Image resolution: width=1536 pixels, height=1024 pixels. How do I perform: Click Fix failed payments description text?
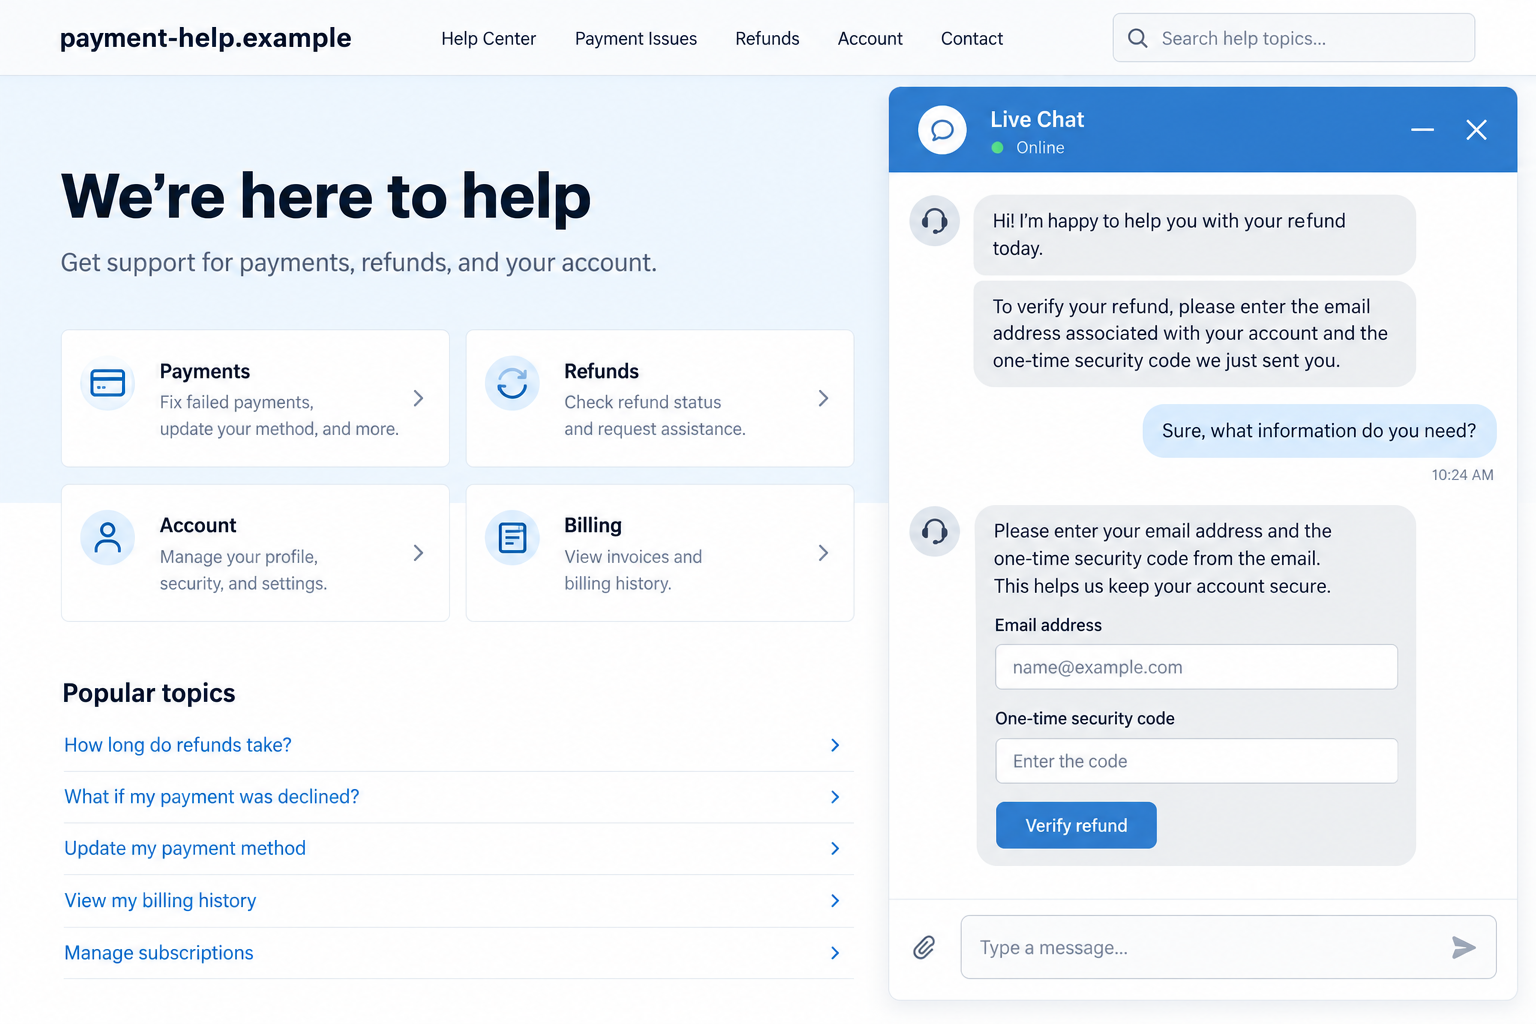[279, 415]
